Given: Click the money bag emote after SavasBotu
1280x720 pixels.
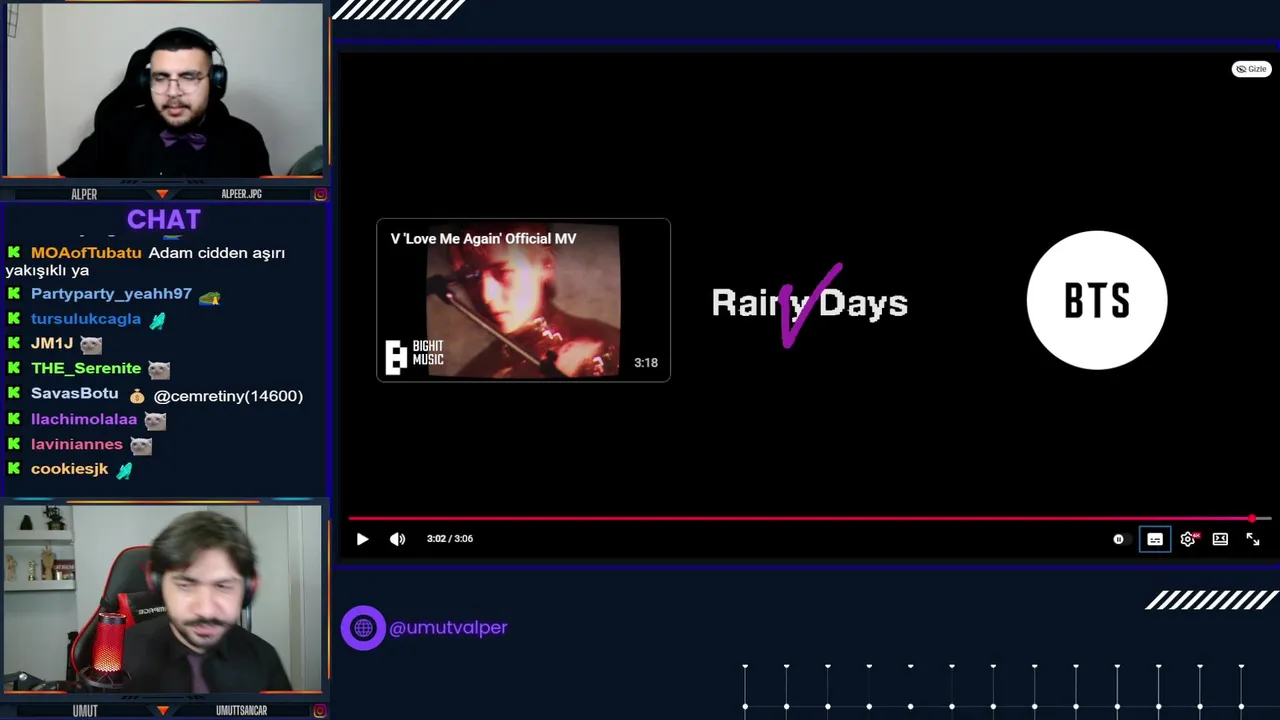Looking at the screenshot, I should 136,396.
